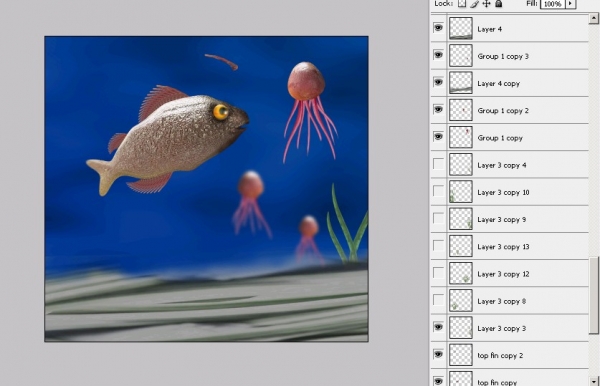Click the Layer 4 thumbnail
The width and height of the screenshot is (600, 386).
pos(461,28)
